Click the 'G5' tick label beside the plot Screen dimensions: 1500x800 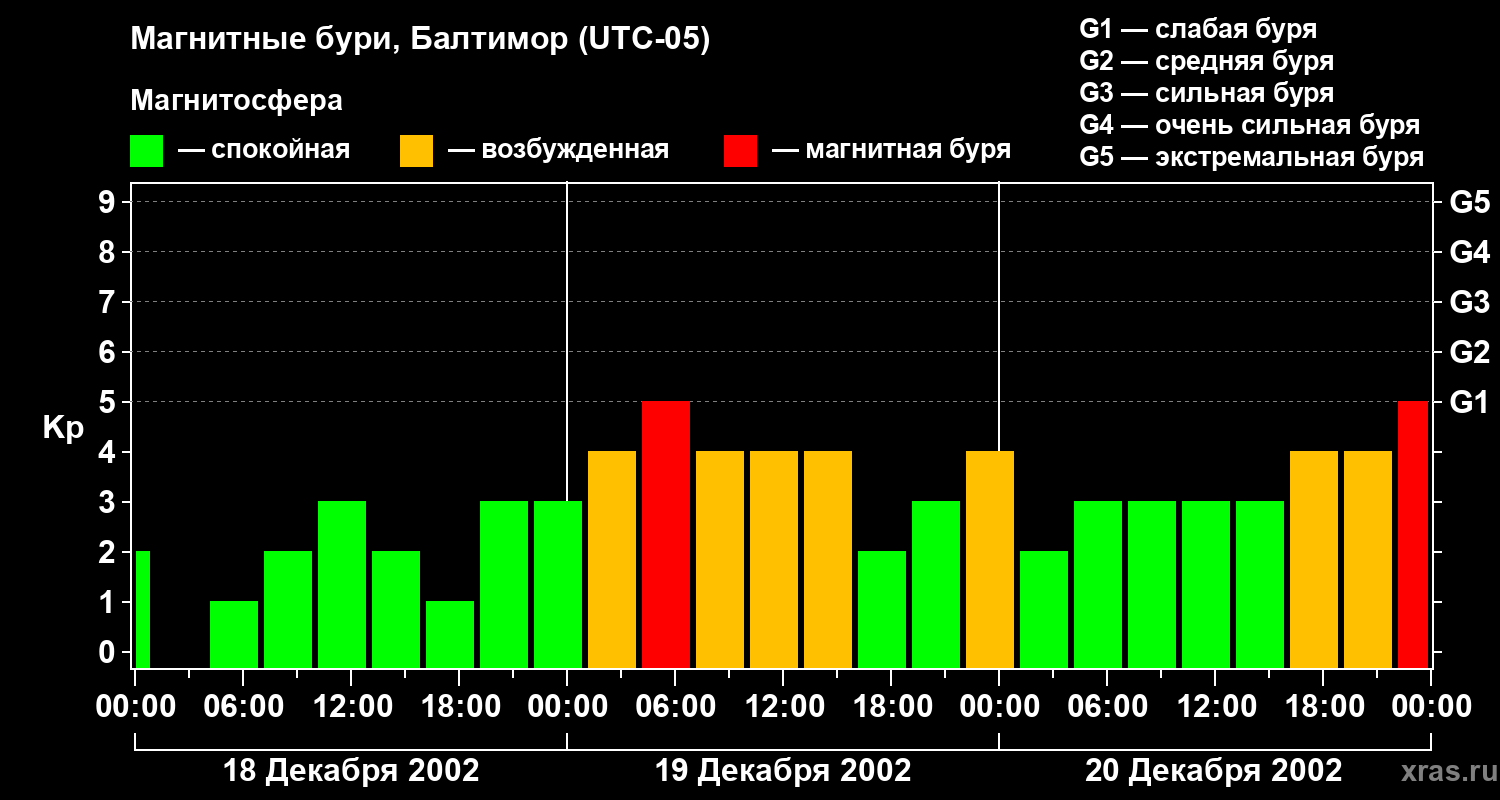coord(1469,202)
